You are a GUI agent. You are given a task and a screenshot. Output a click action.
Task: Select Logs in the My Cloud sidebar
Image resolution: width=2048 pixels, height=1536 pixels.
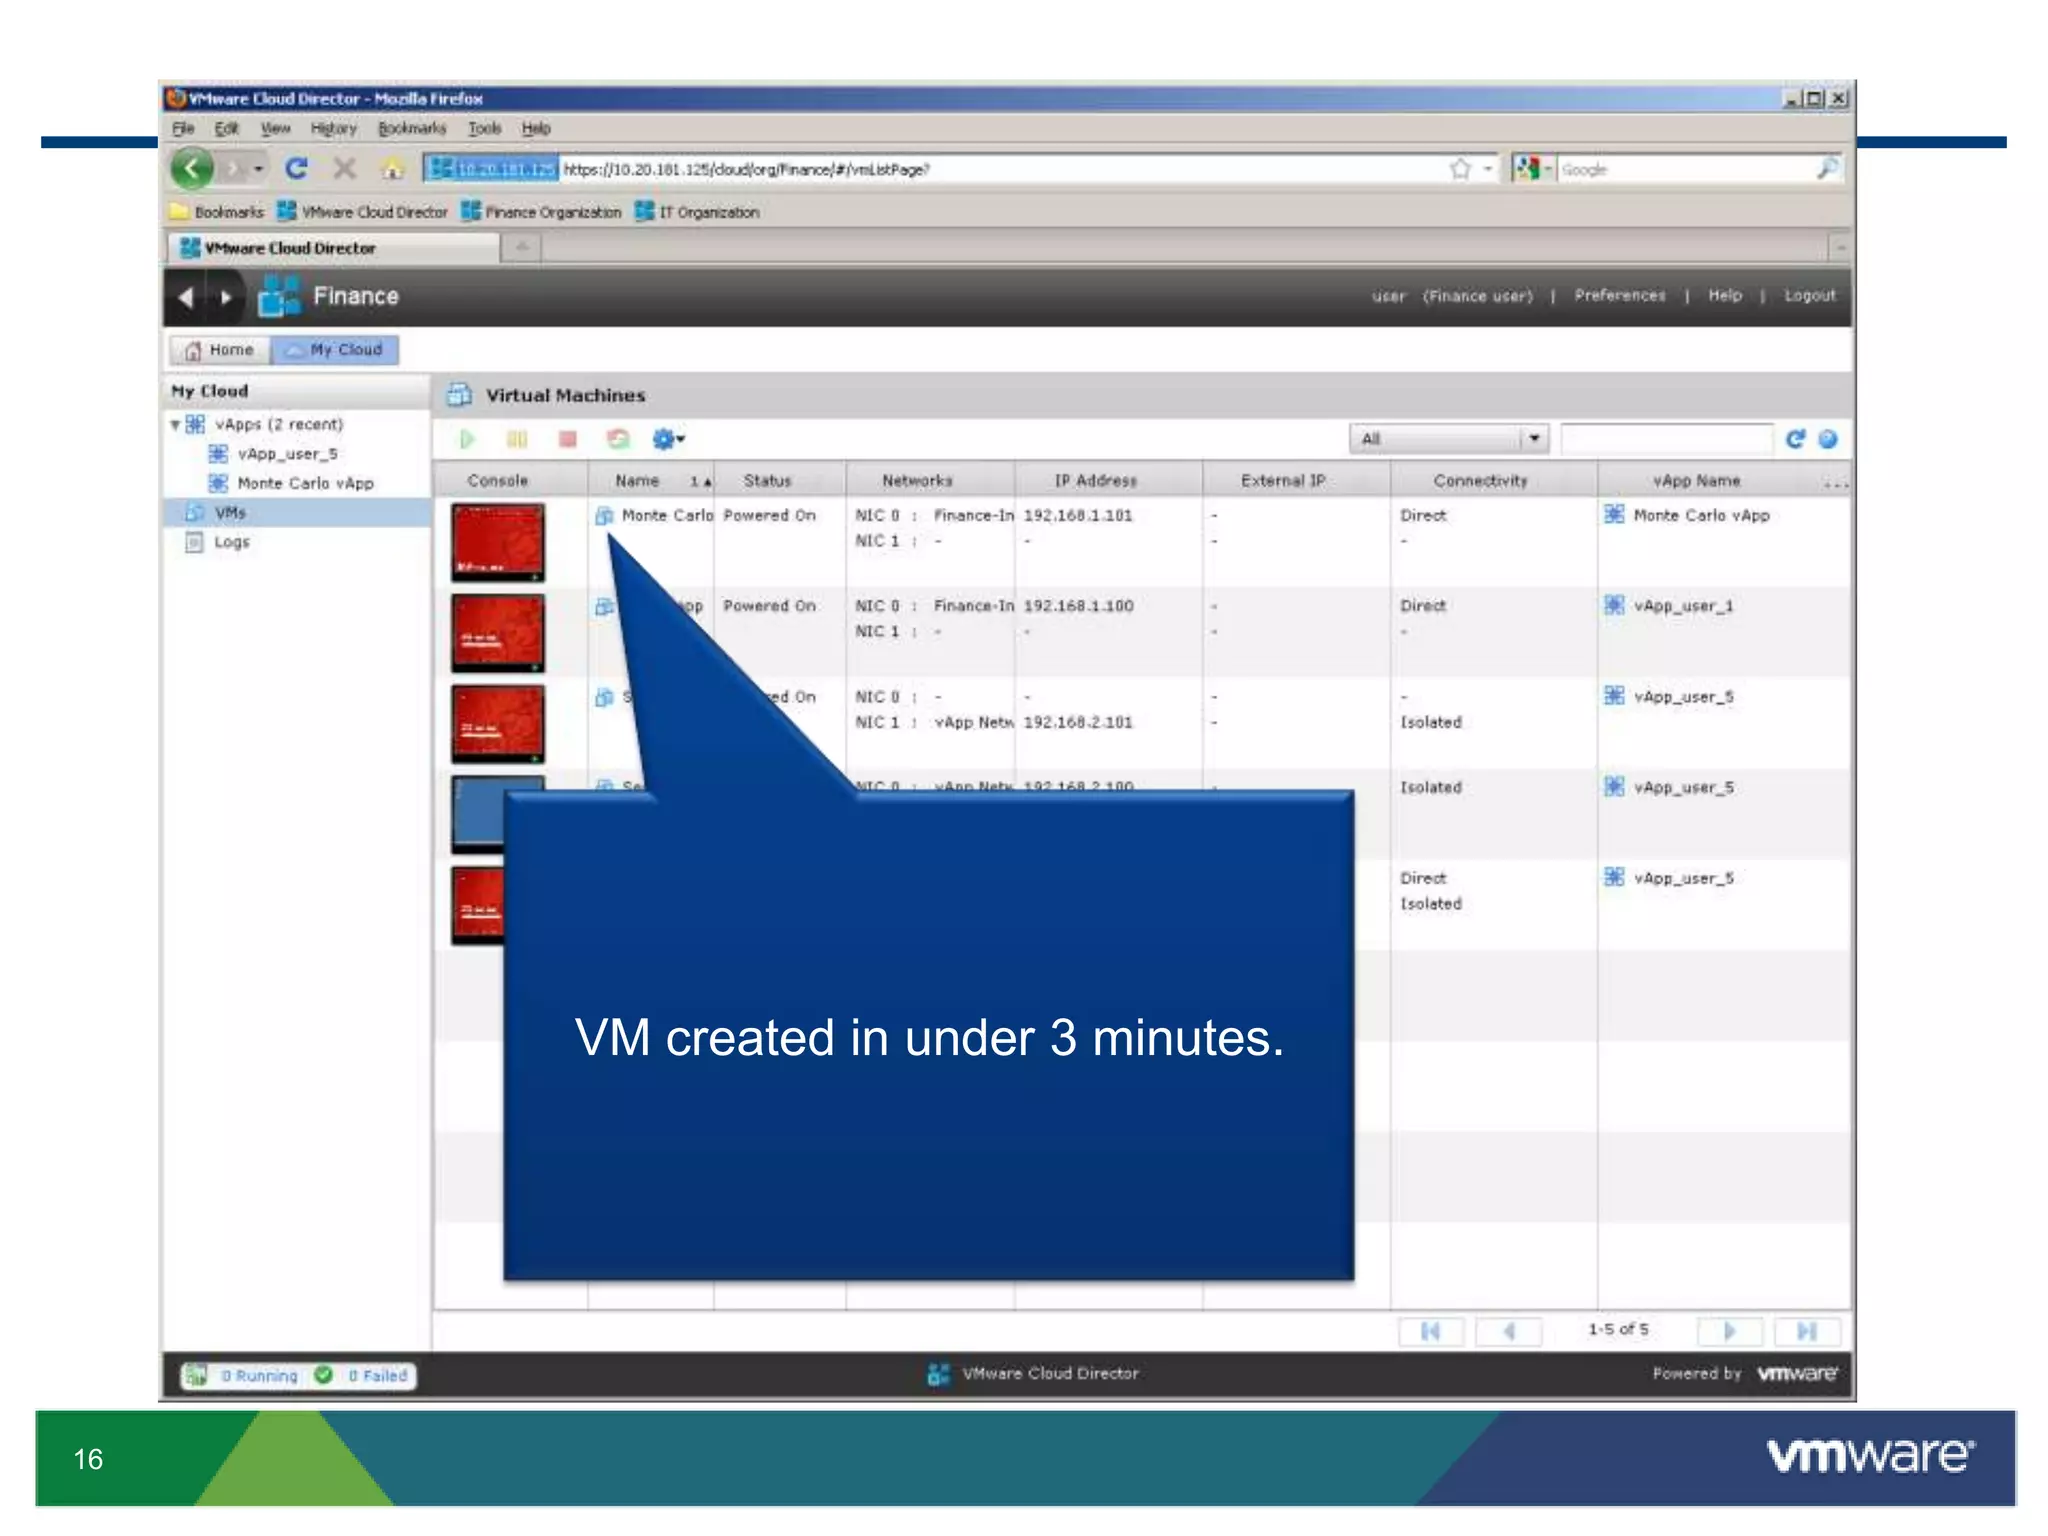[x=231, y=542]
